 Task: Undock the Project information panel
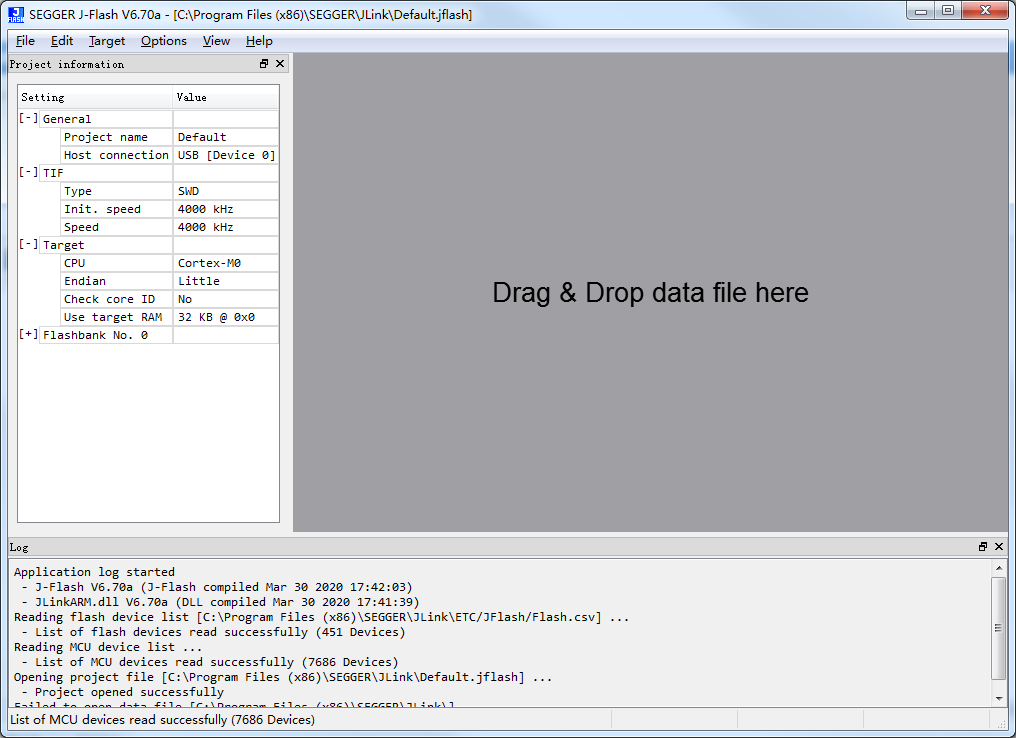(264, 63)
